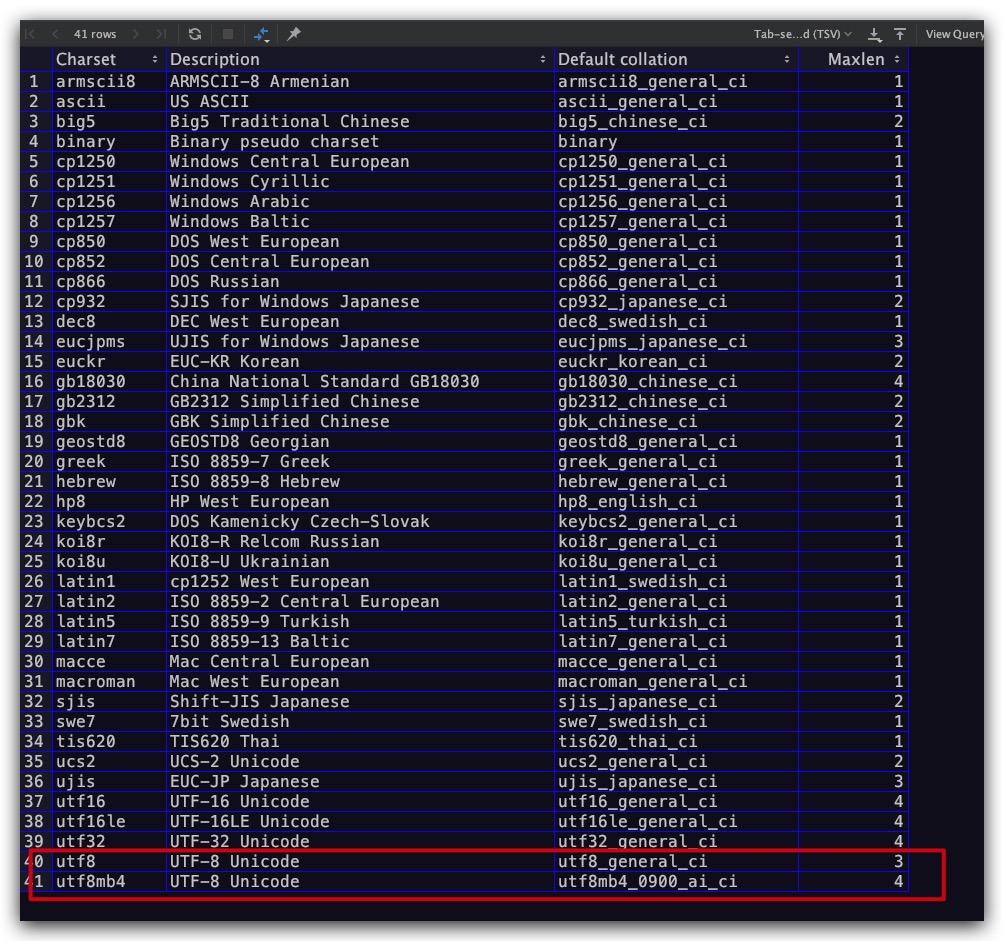Select the eucjpms charset cell

tap(109, 341)
